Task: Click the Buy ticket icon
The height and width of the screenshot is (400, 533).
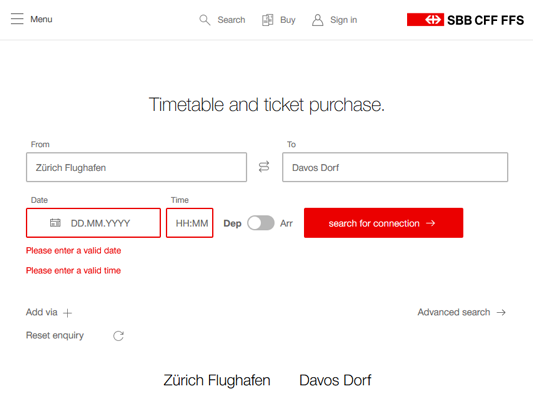Action: point(268,20)
